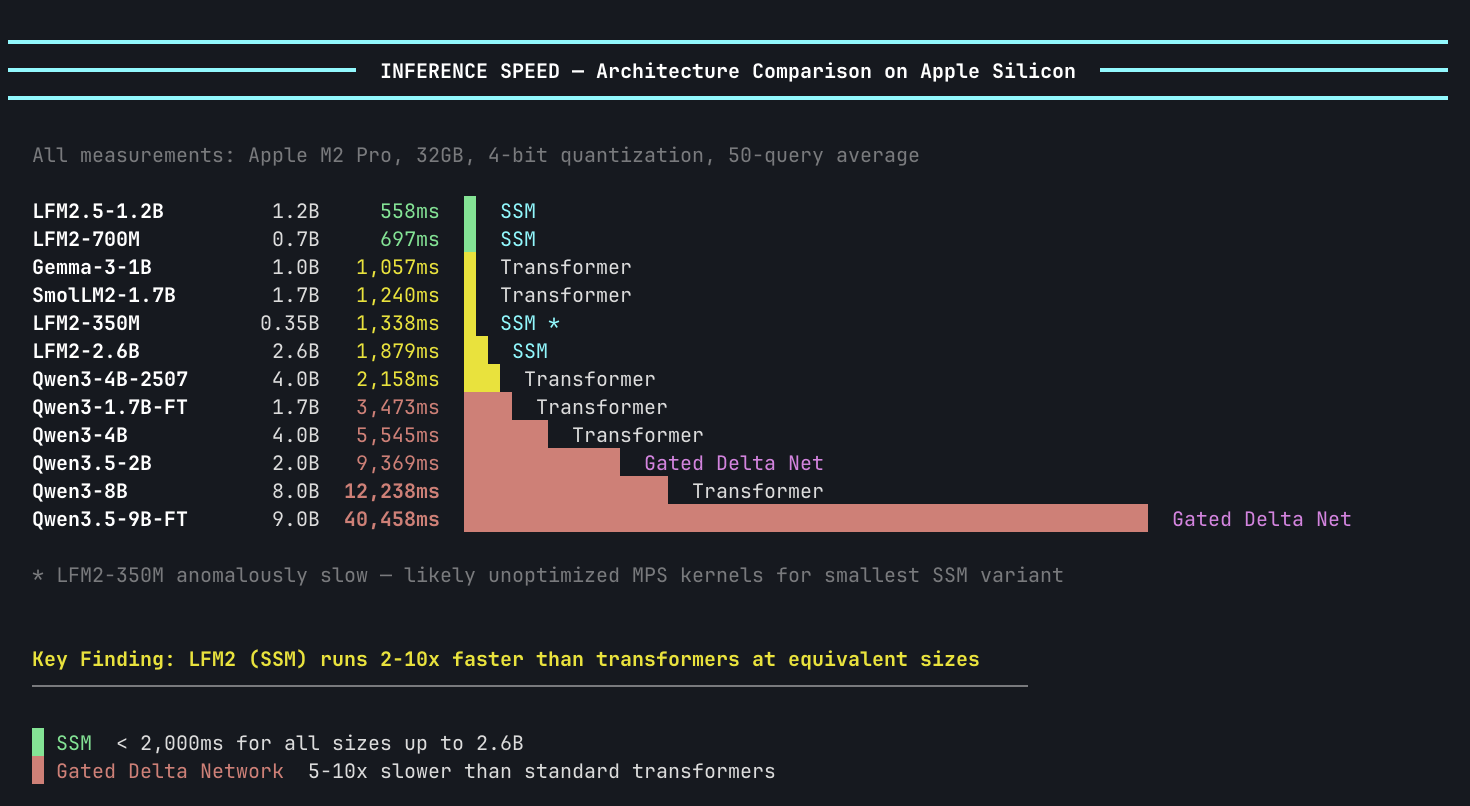Click the 2.6B parameter size
Image resolution: width=1470 pixels, height=806 pixels.
tap(296, 351)
